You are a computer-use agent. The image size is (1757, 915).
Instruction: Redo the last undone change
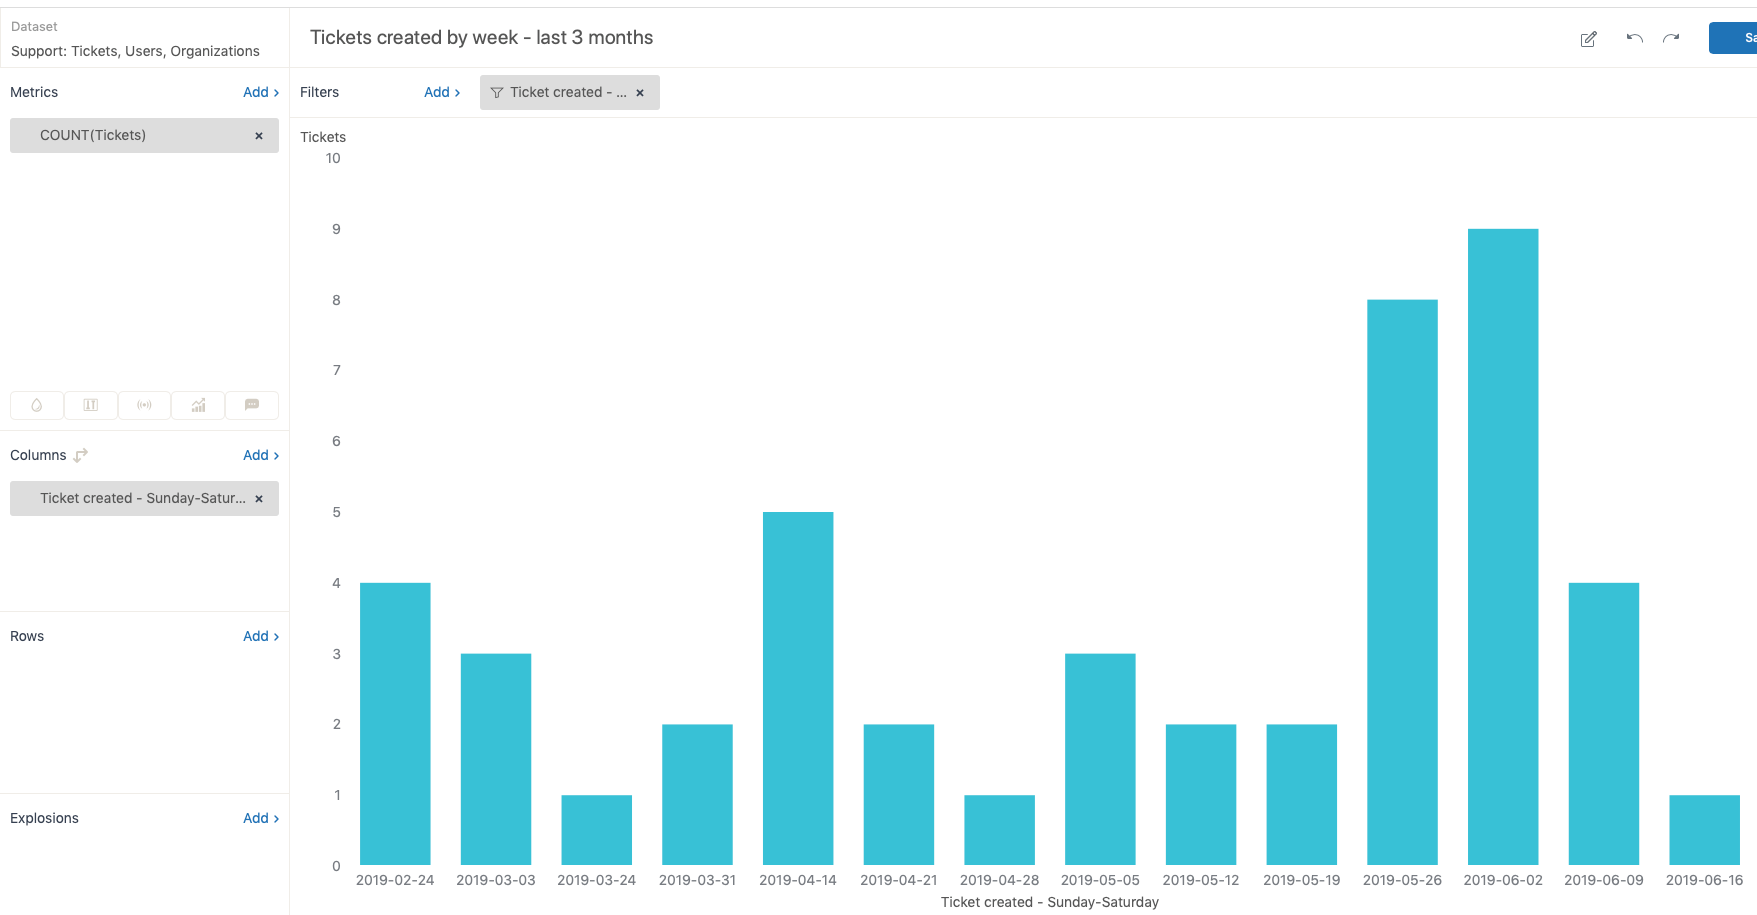1671,39
